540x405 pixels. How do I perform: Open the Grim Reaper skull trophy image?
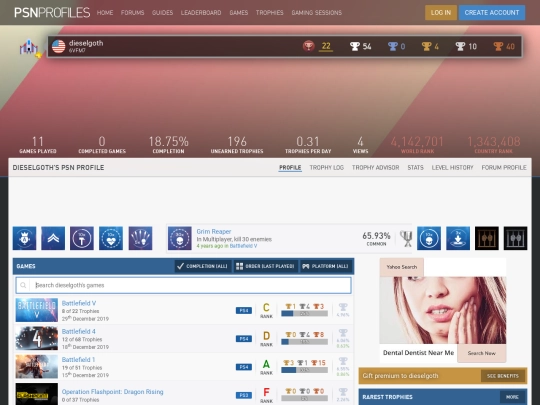point(179,238)
